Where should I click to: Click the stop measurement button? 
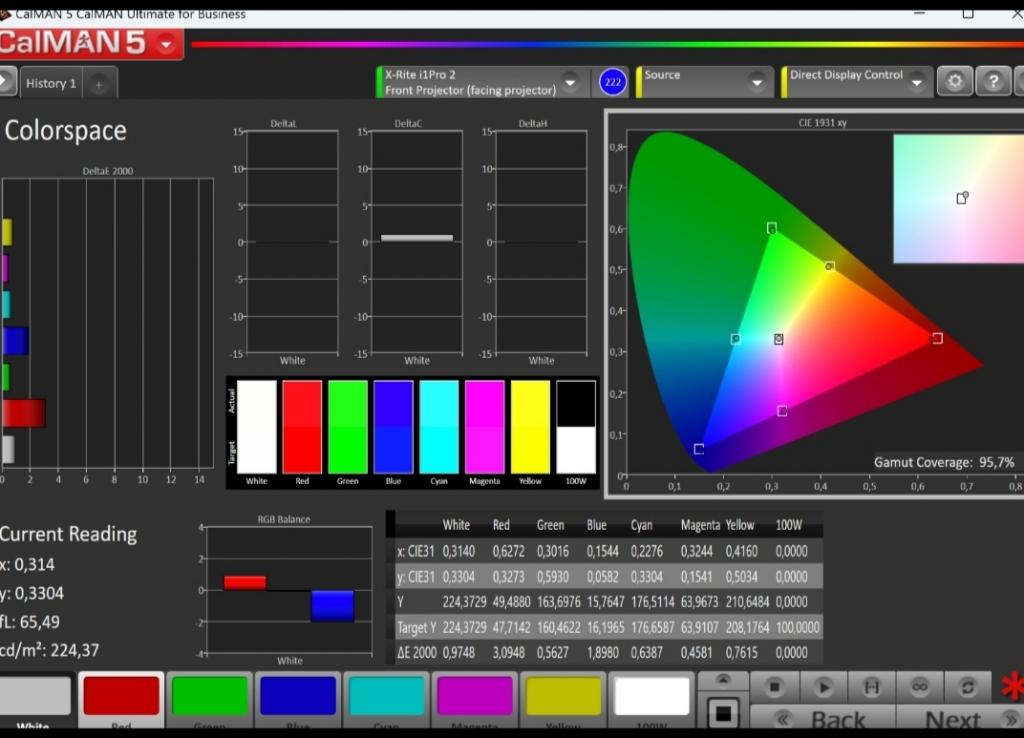[773, 687]
